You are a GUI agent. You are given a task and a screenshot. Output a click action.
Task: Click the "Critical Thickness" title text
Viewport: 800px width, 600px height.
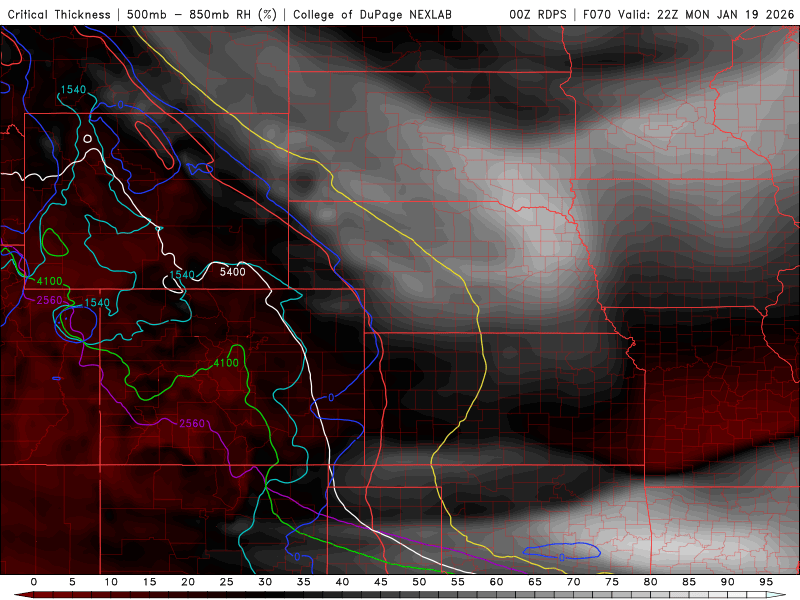pos(59,15)
